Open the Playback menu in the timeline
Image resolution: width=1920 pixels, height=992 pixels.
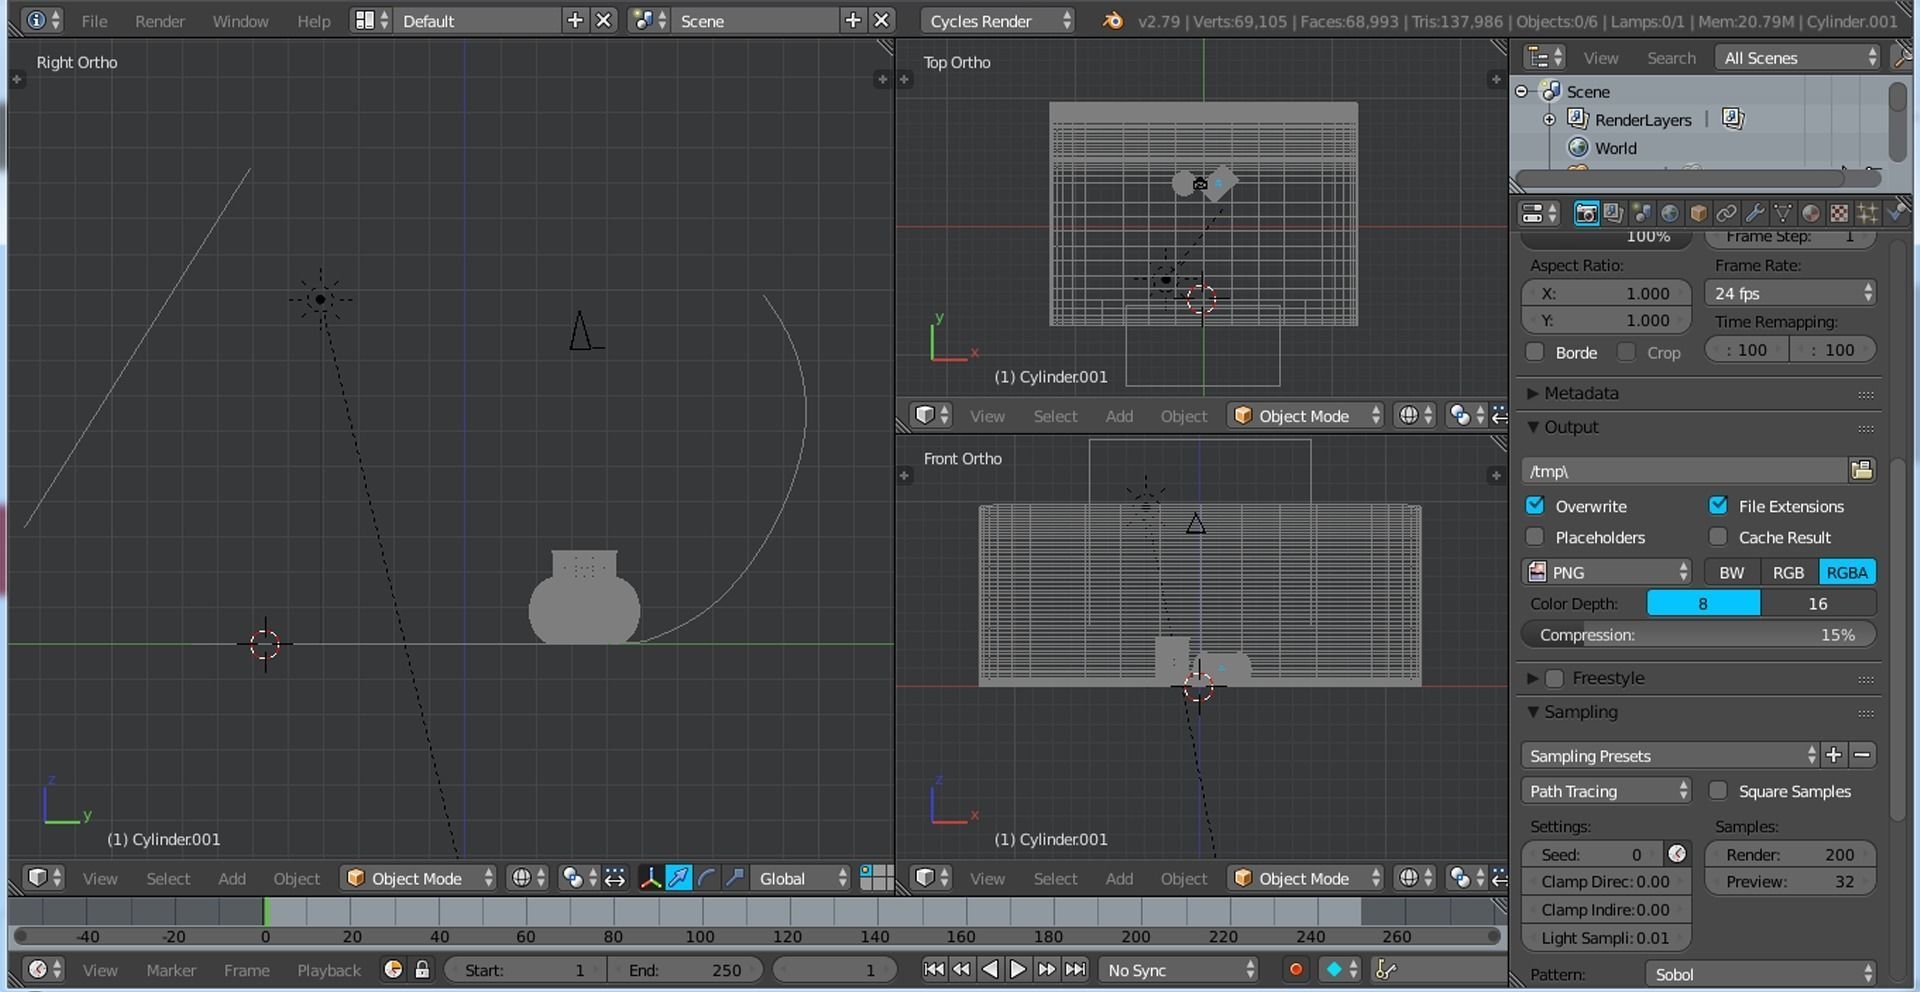(x=329, y=970)
